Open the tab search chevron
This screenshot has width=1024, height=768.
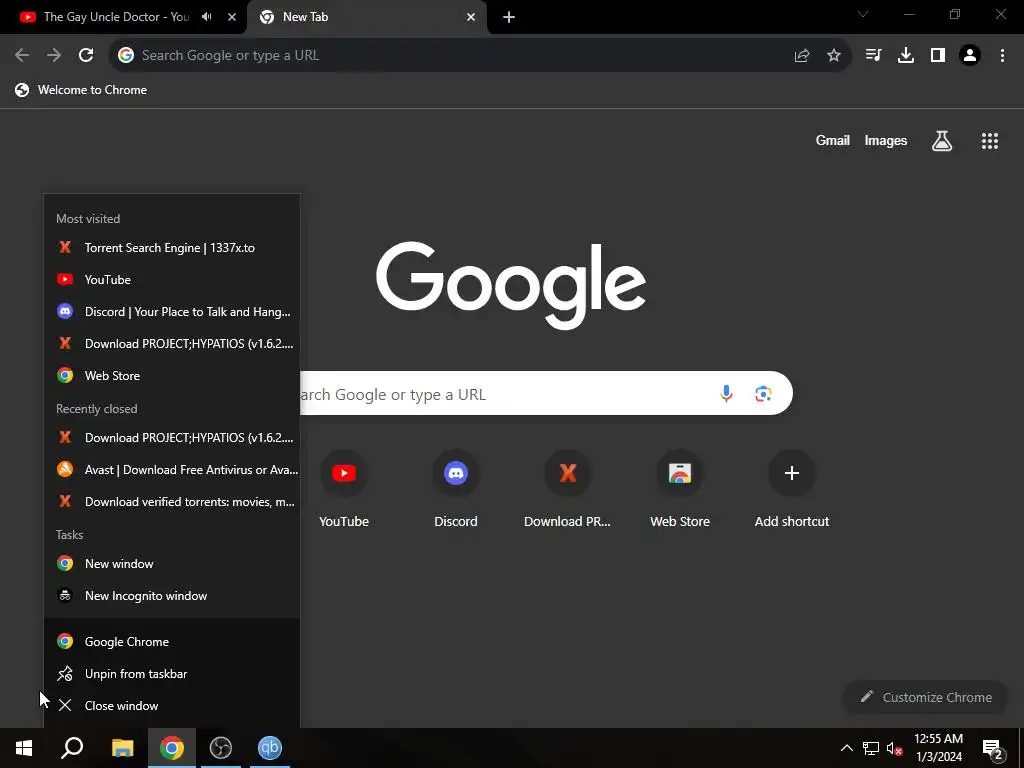coord(863,14)
